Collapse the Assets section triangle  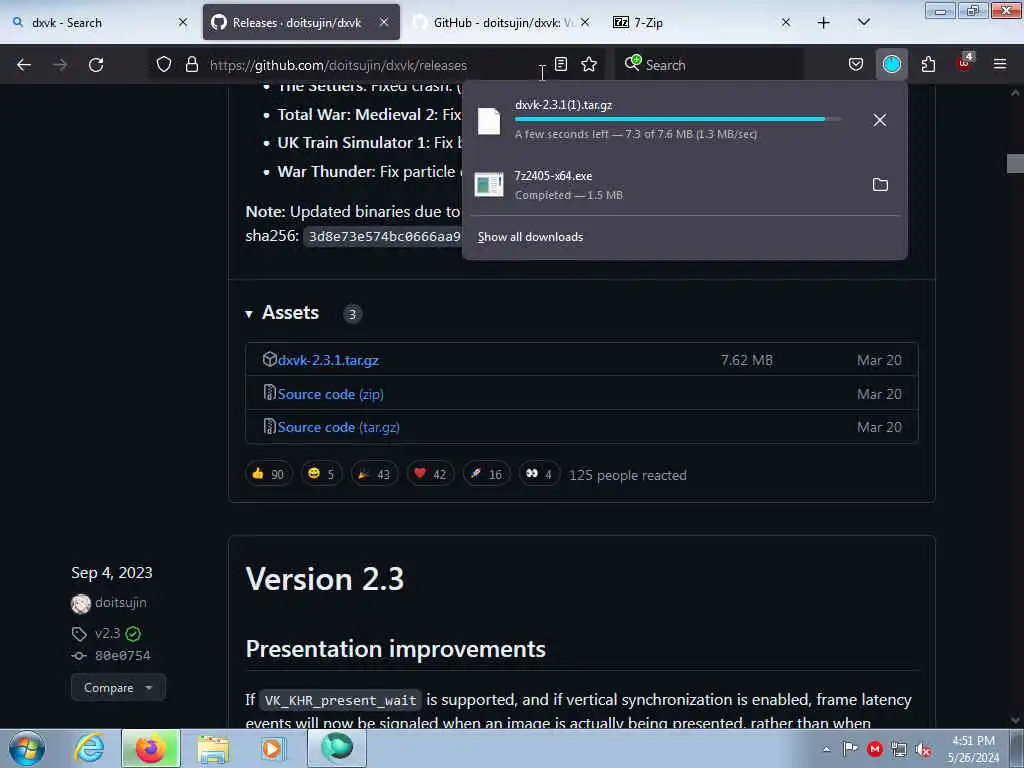click(x=249, y=314)
